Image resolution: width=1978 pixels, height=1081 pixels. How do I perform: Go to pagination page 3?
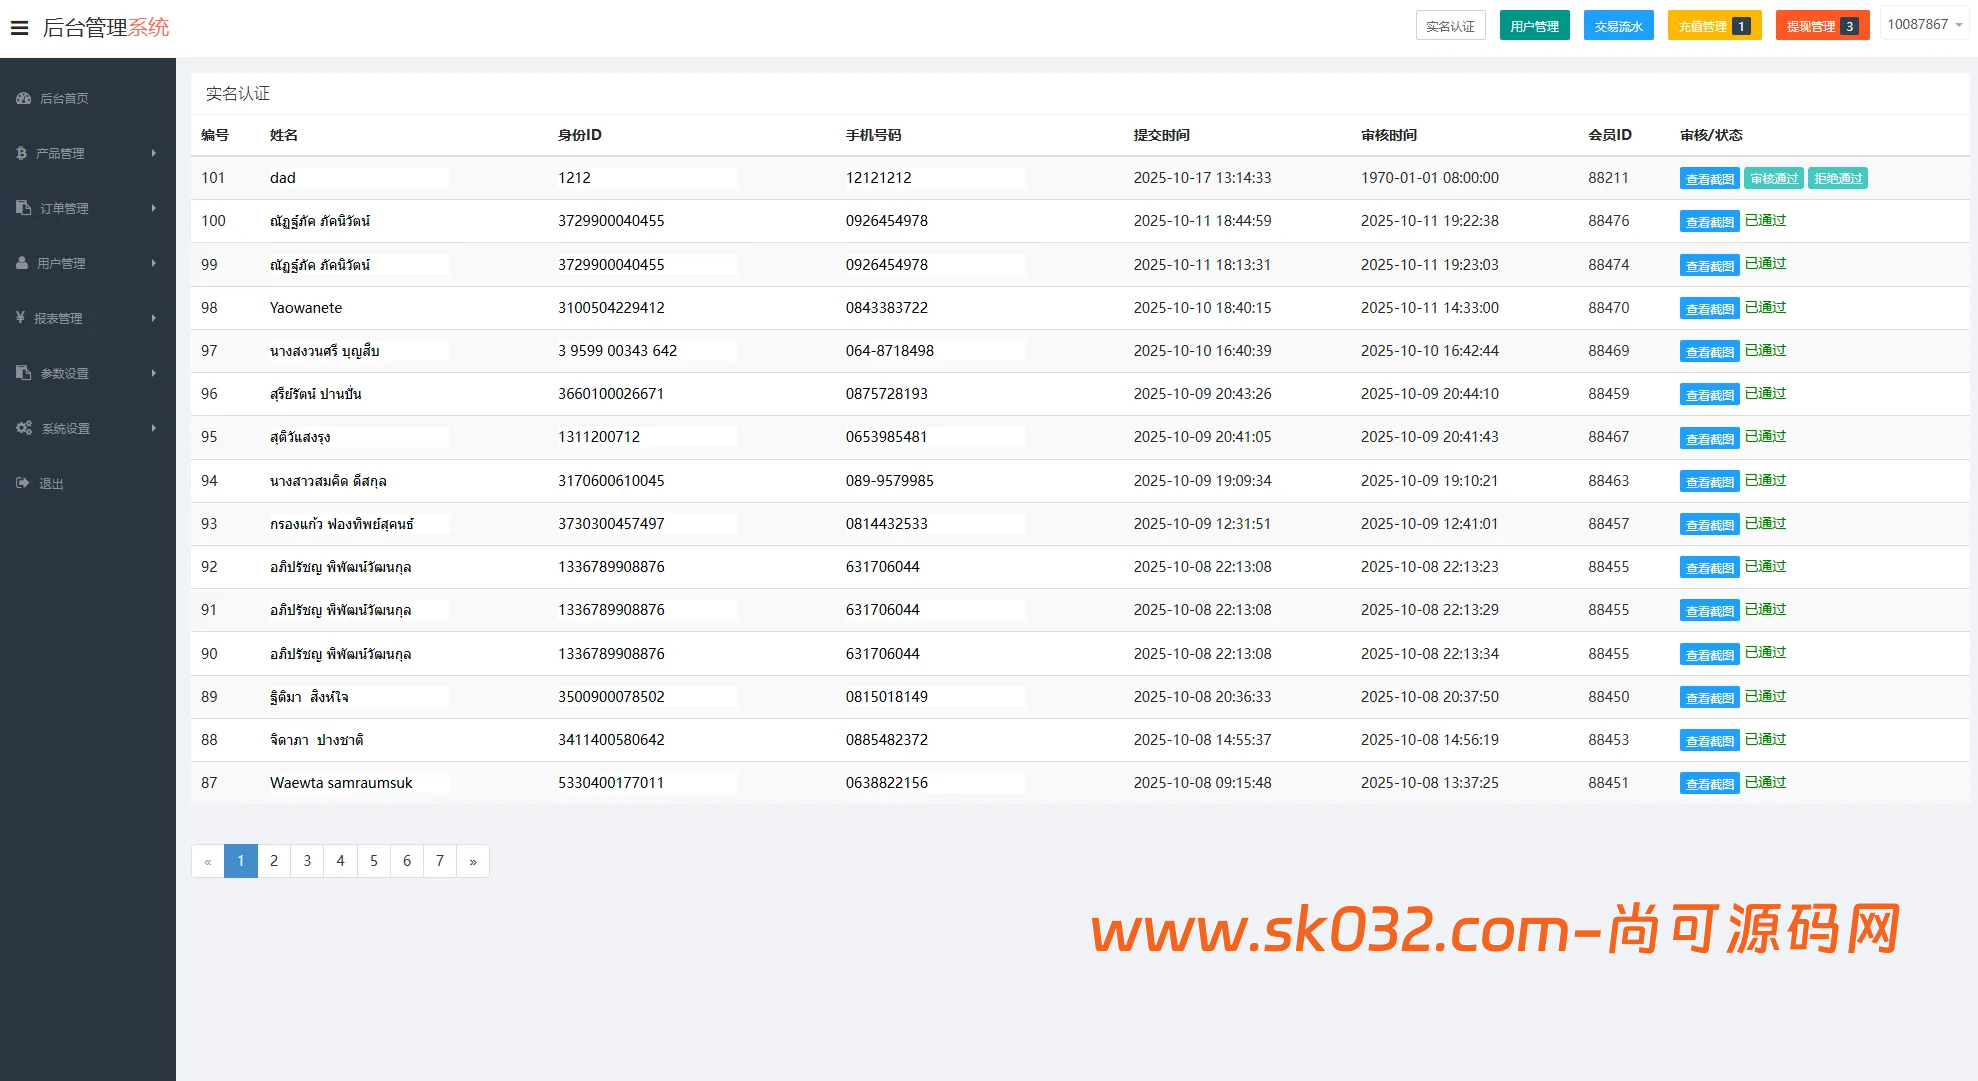(307, 861)
